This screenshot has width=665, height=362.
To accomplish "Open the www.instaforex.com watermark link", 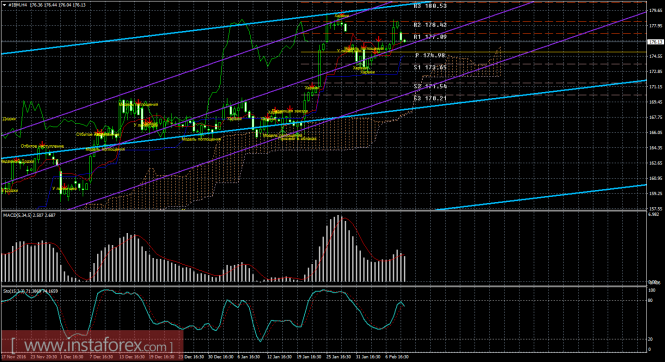I will point(91,346).
